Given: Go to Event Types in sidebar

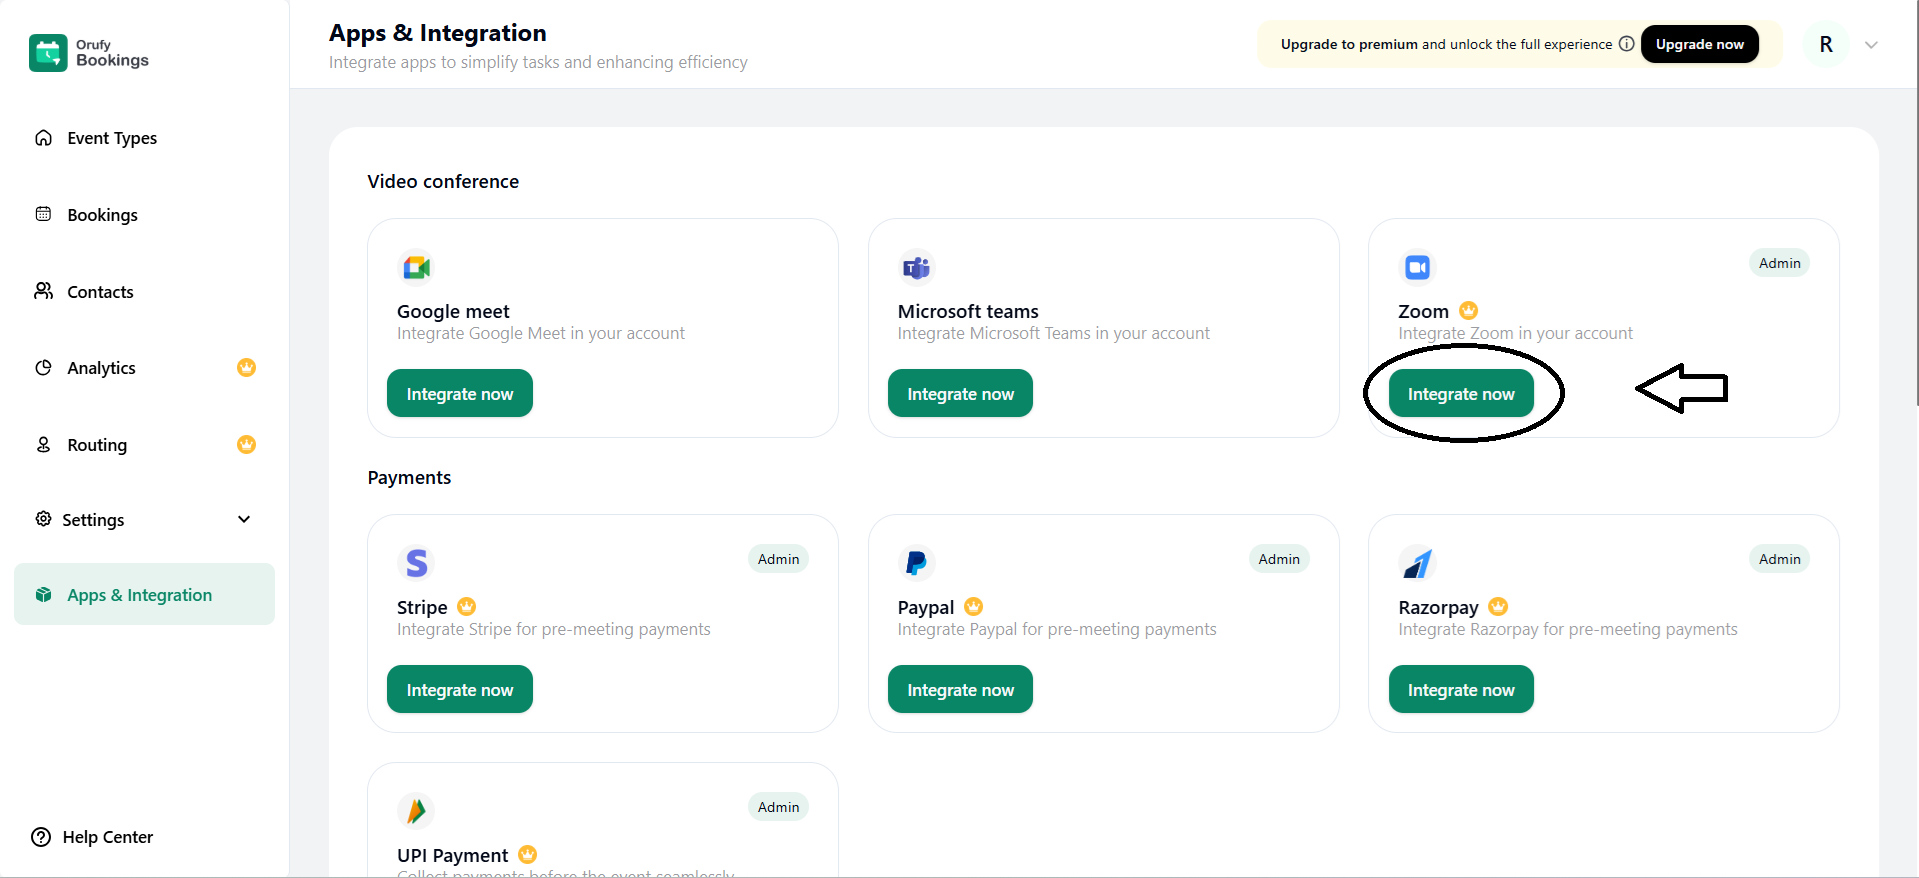Looking at the screenshot, I should [x=111, y=138].
